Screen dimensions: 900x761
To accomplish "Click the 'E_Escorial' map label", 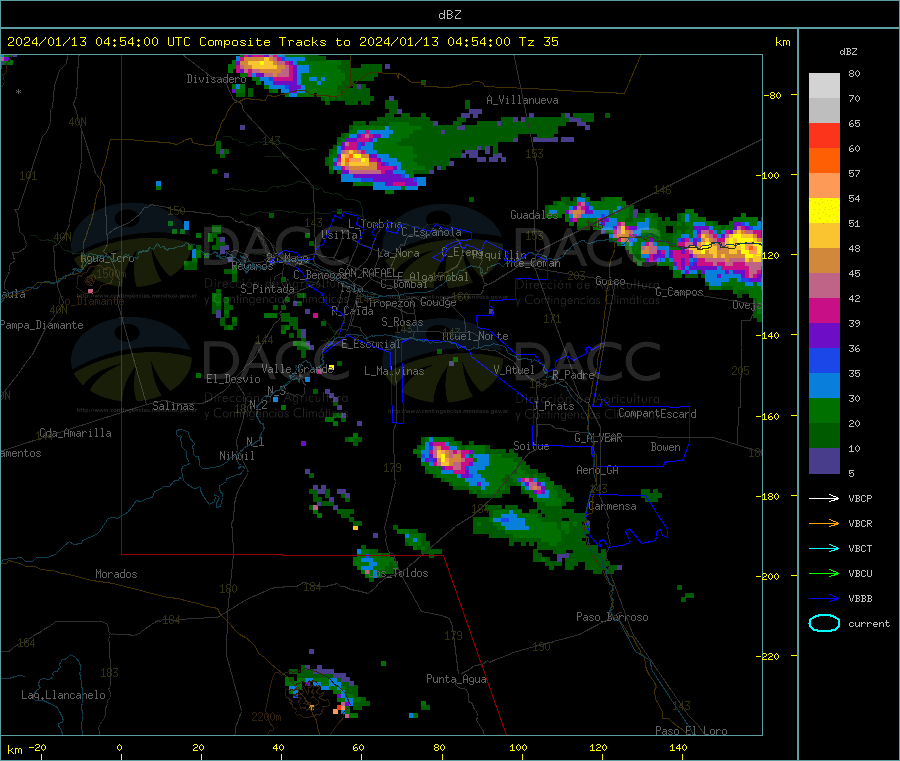I will [x=371, y=344].
